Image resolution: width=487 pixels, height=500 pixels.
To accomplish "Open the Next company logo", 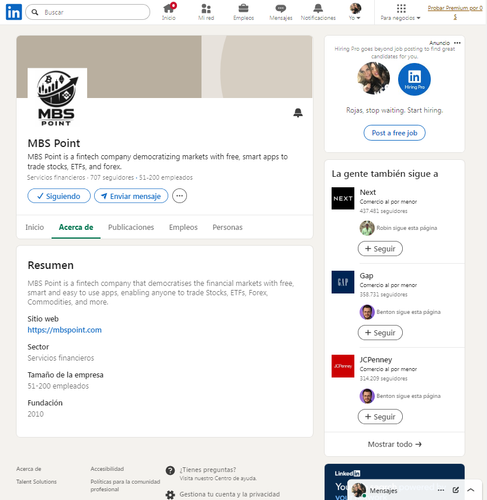I will (x=343, y=198).
